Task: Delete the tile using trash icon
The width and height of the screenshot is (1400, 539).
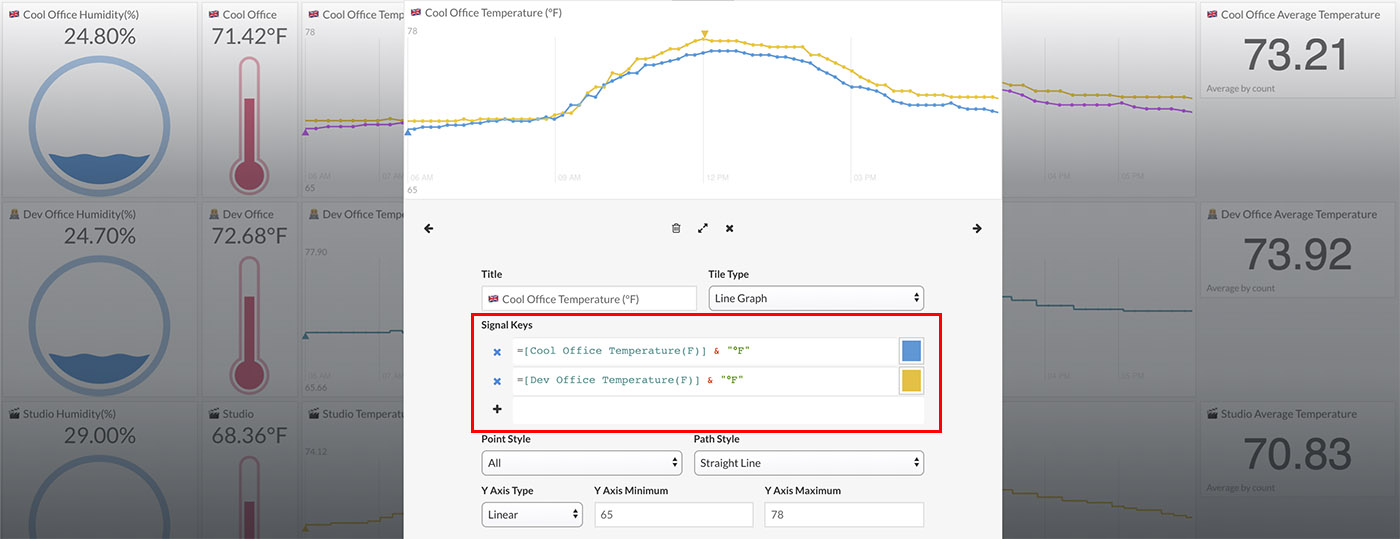Action: (676, 229)
